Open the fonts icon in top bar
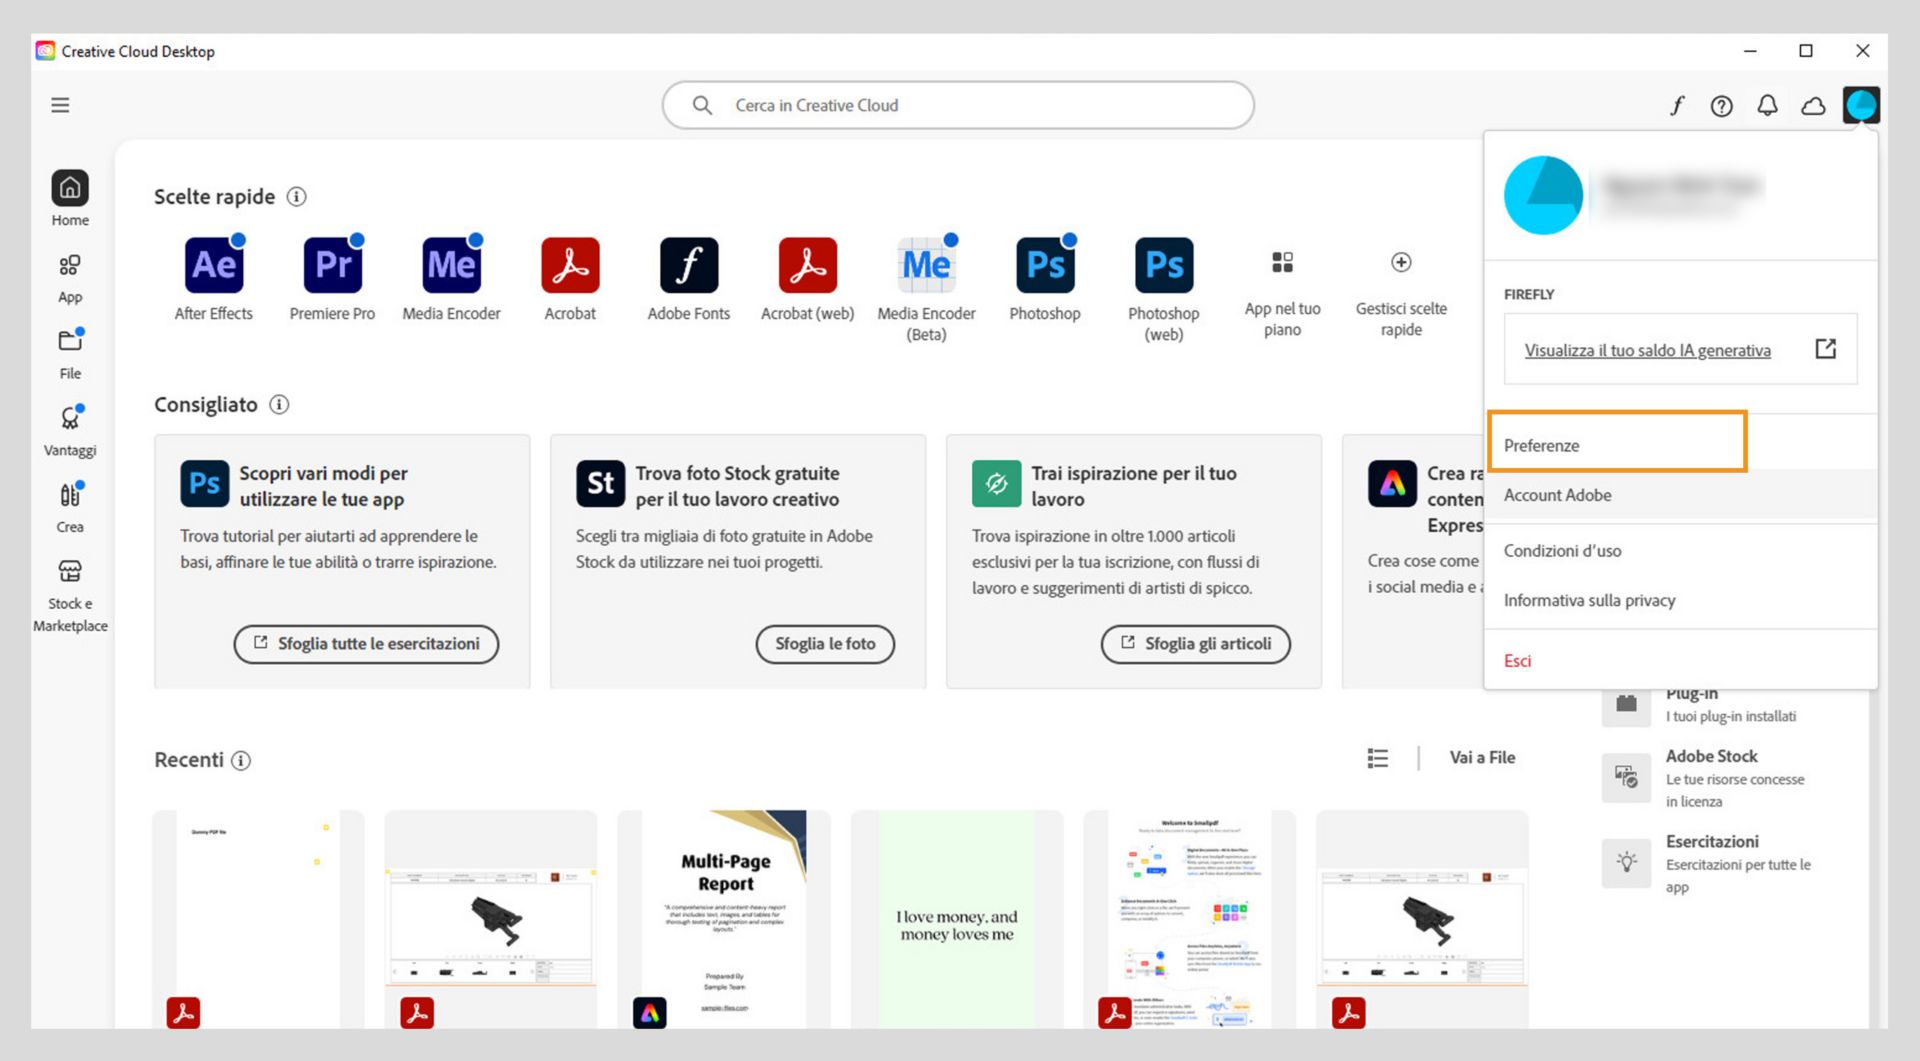Image resolution: width=1920 pixels, height=1061 pixels. tap(1677, 105)
